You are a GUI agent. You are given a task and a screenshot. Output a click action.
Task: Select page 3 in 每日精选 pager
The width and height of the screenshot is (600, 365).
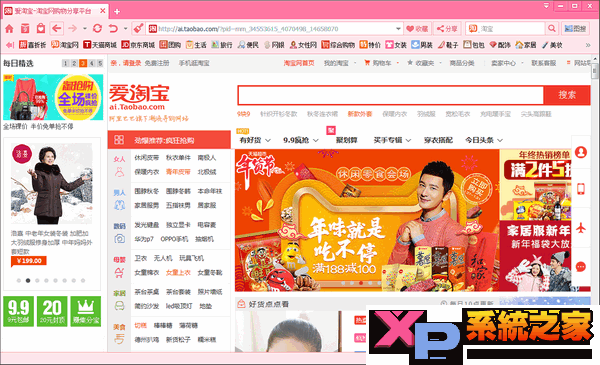click(x=83, y=64)
